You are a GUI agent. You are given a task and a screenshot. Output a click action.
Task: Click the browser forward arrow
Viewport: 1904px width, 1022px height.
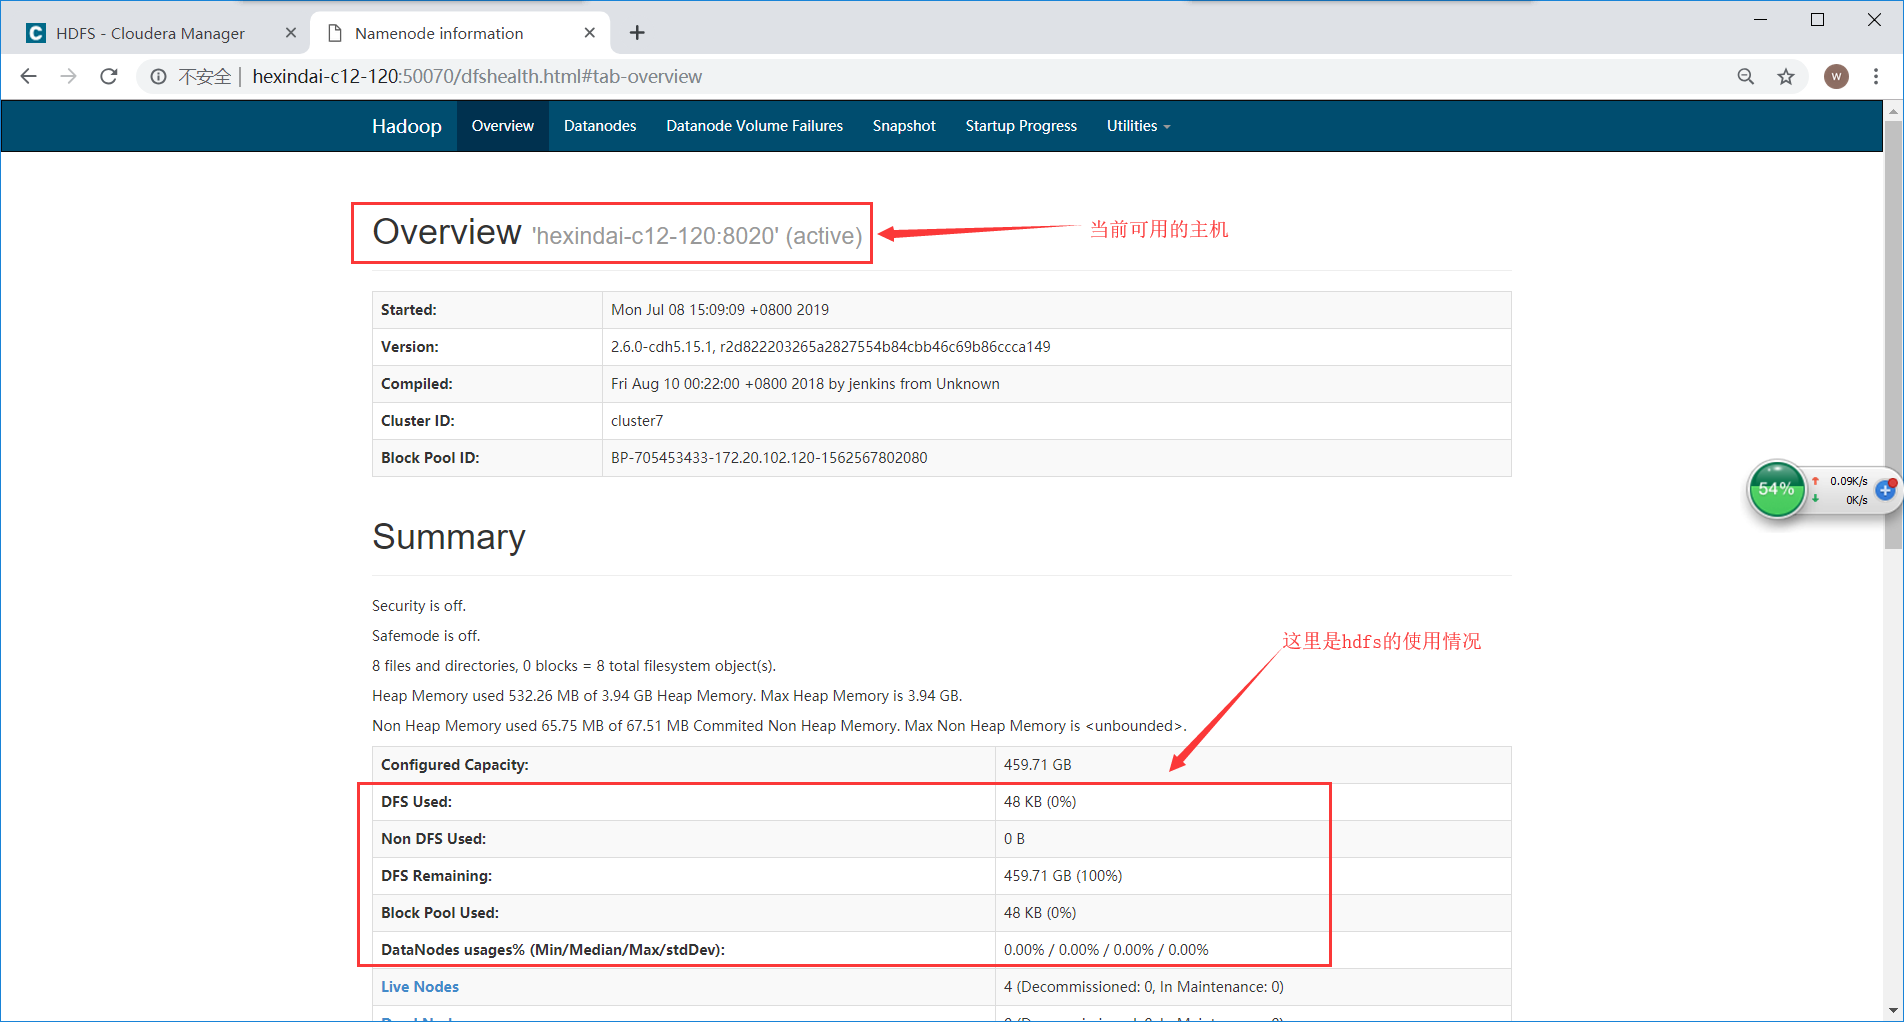point(68,76)
